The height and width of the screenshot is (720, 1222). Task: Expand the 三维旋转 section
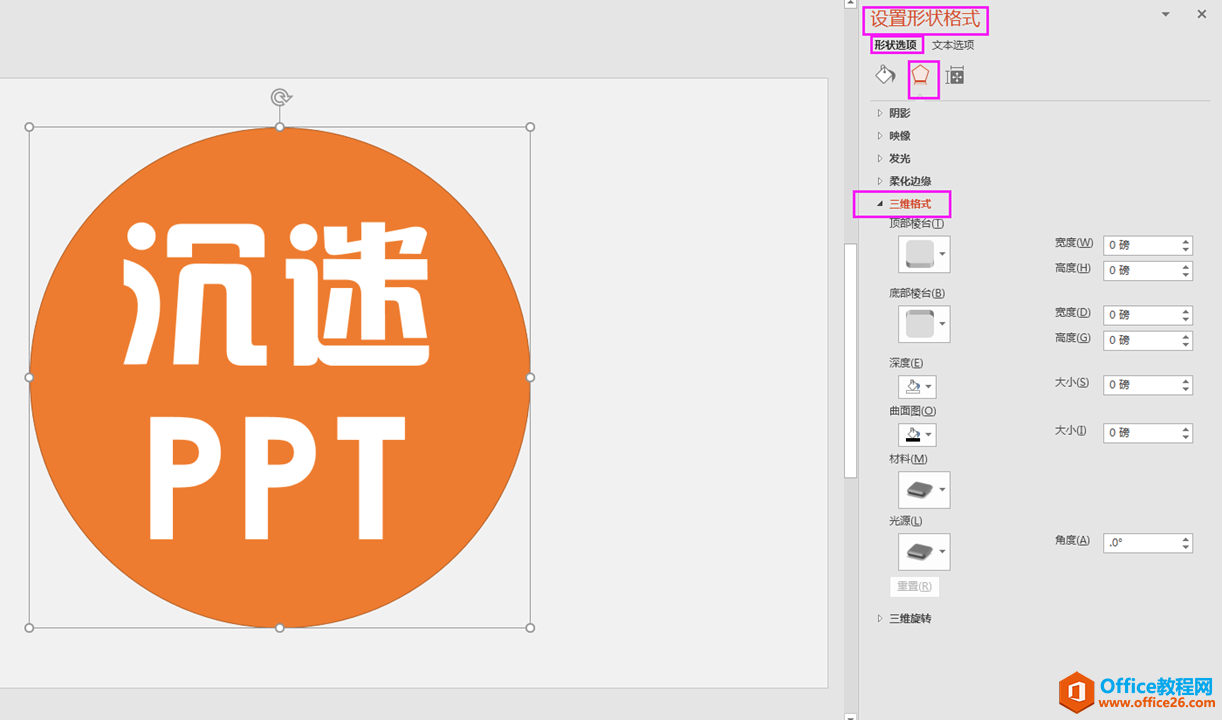click(x=909, y=618)
